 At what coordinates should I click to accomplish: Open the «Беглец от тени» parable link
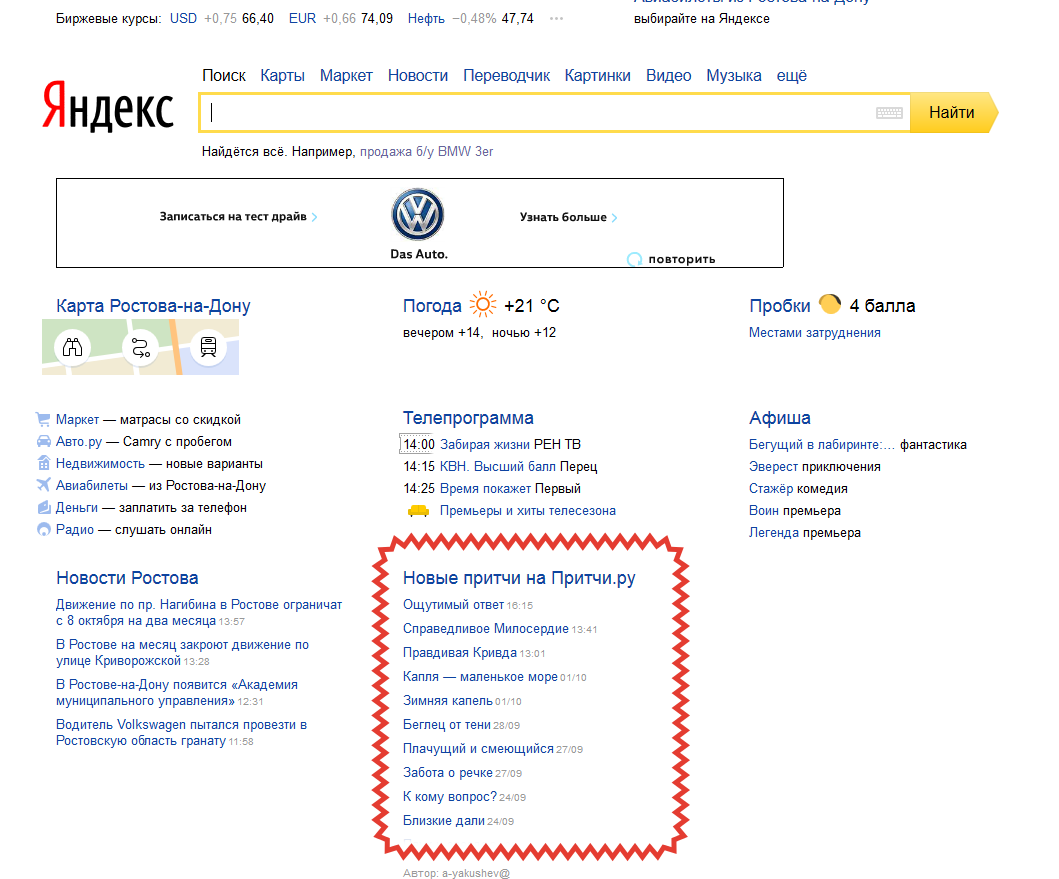click(x=447, y=725)
